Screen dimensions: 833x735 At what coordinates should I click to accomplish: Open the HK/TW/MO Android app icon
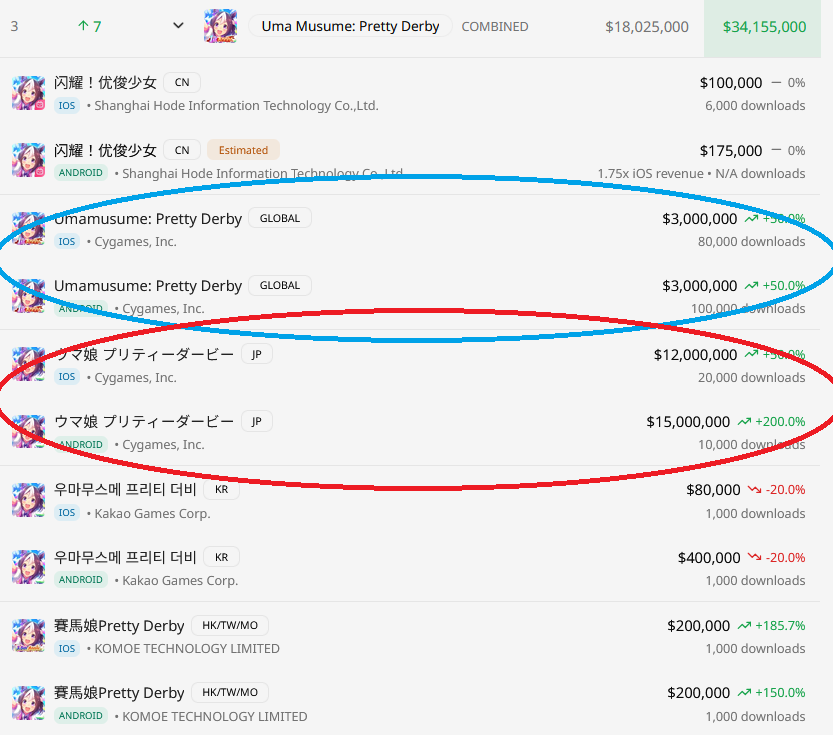tap(29, 703)
